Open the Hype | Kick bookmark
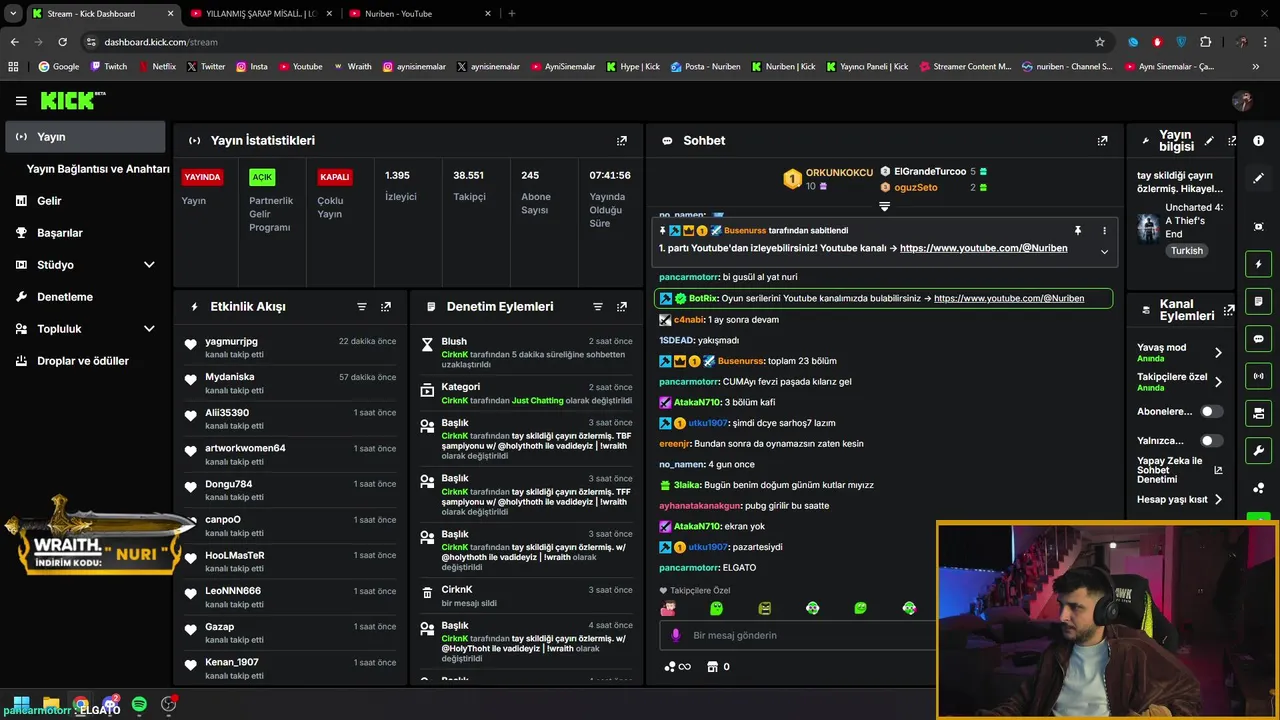Screen dimensions: 1280x720 pyautogui.click(x=633, y=67)
